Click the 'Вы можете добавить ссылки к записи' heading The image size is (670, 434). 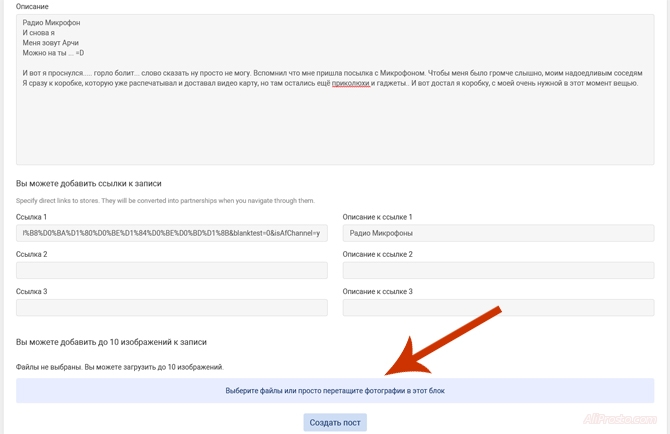[88, 184]
